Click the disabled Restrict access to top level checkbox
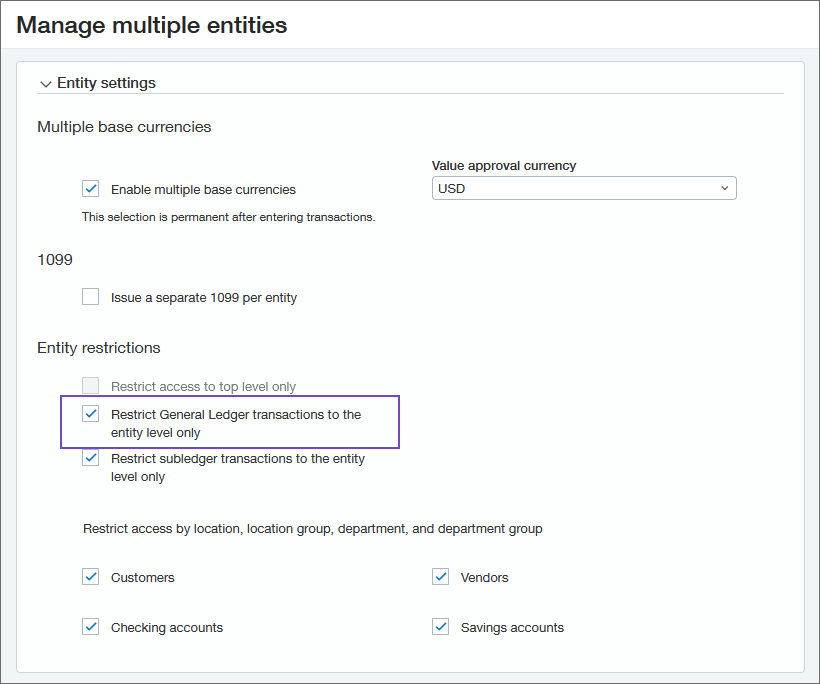This screenshot has height=684, width=820. [90, 385]
